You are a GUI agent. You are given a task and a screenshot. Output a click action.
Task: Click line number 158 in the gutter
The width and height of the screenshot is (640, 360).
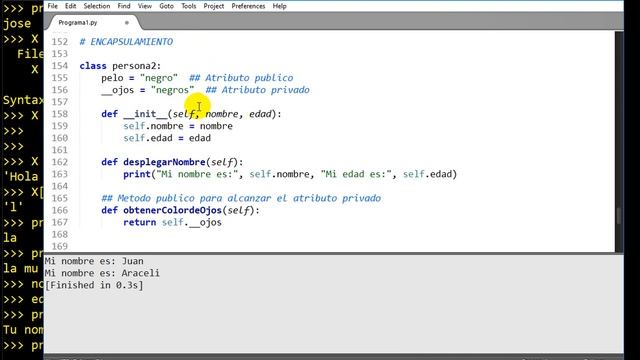click(x=60, y=114)
